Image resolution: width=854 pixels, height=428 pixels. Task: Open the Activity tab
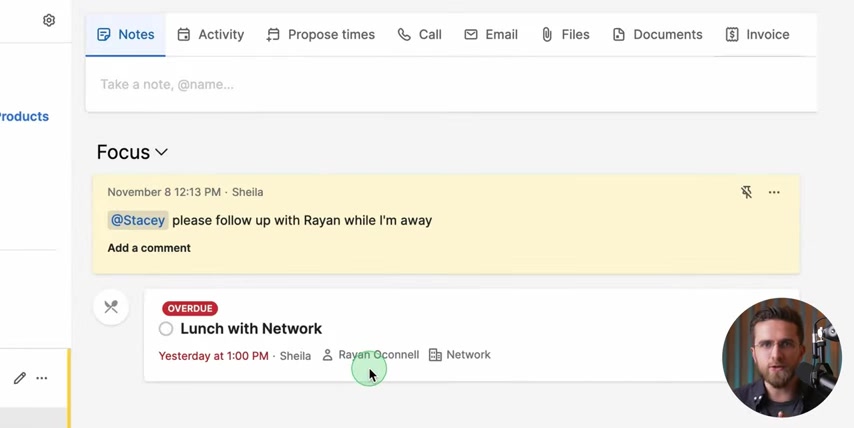(211, 35)
